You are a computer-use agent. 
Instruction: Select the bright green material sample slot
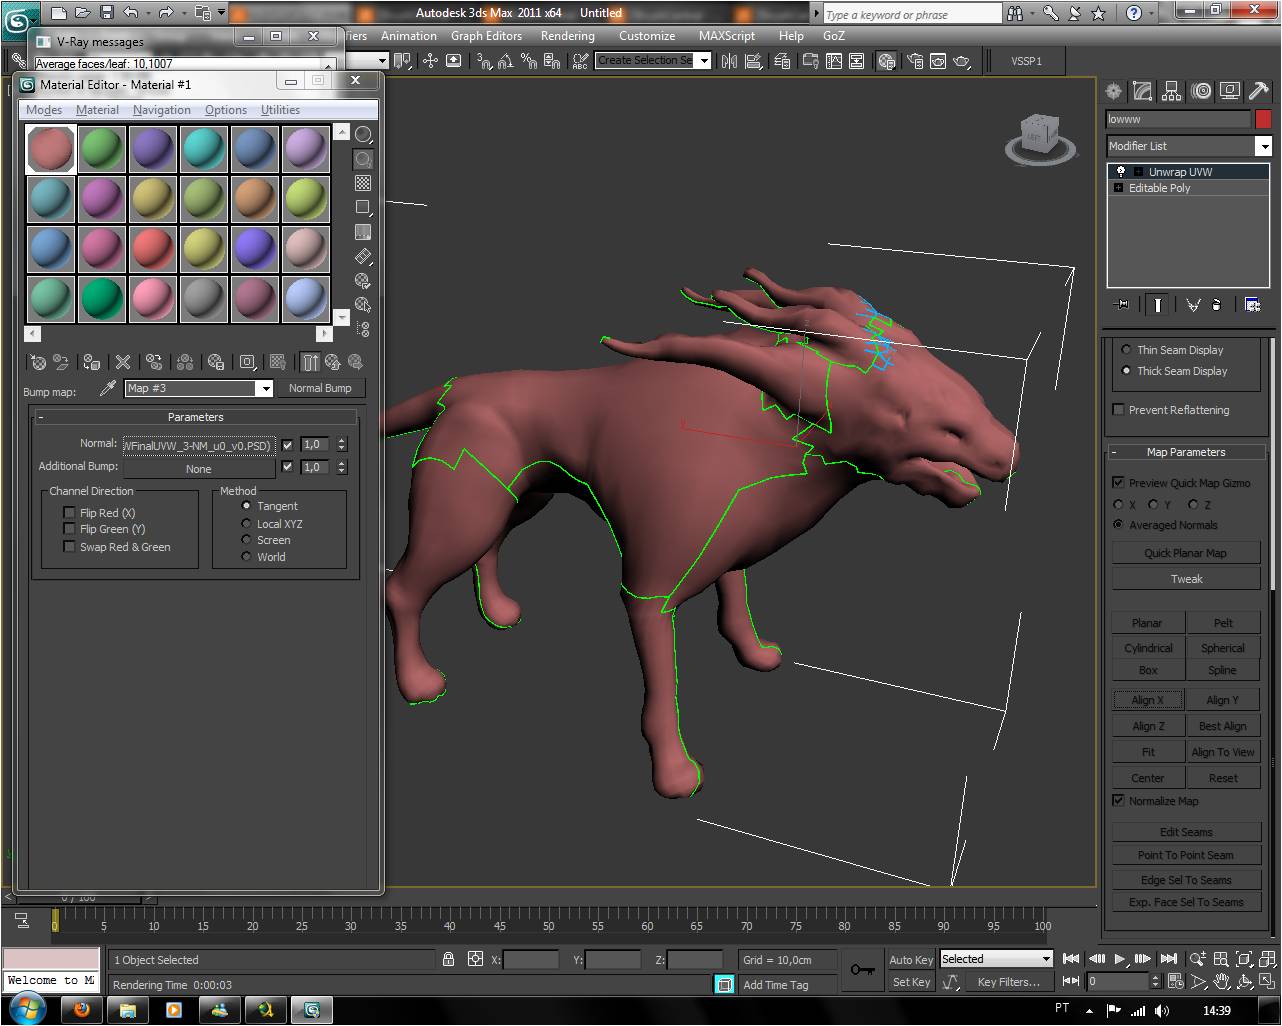coord(102,299)
